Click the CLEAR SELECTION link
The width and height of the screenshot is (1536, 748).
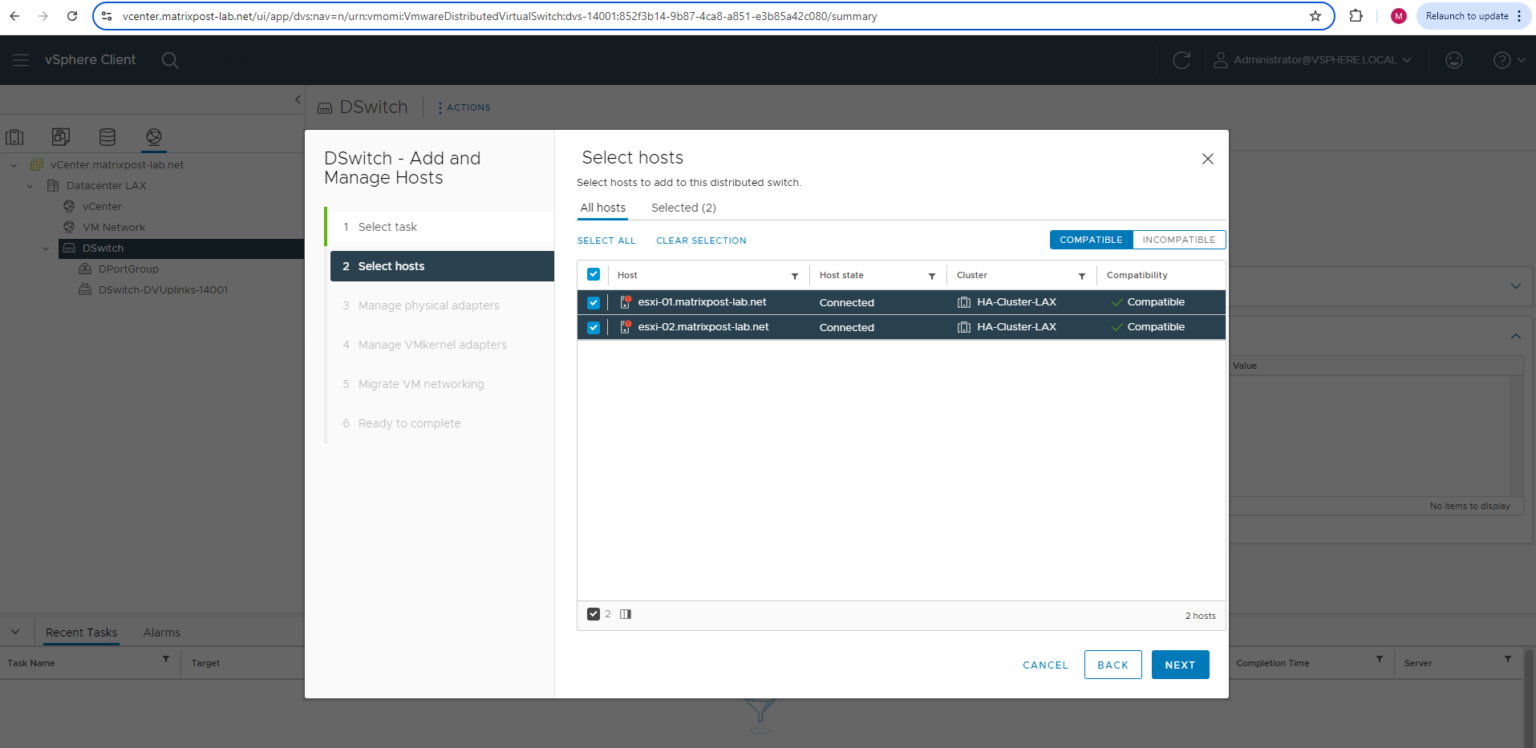point(700,240)
